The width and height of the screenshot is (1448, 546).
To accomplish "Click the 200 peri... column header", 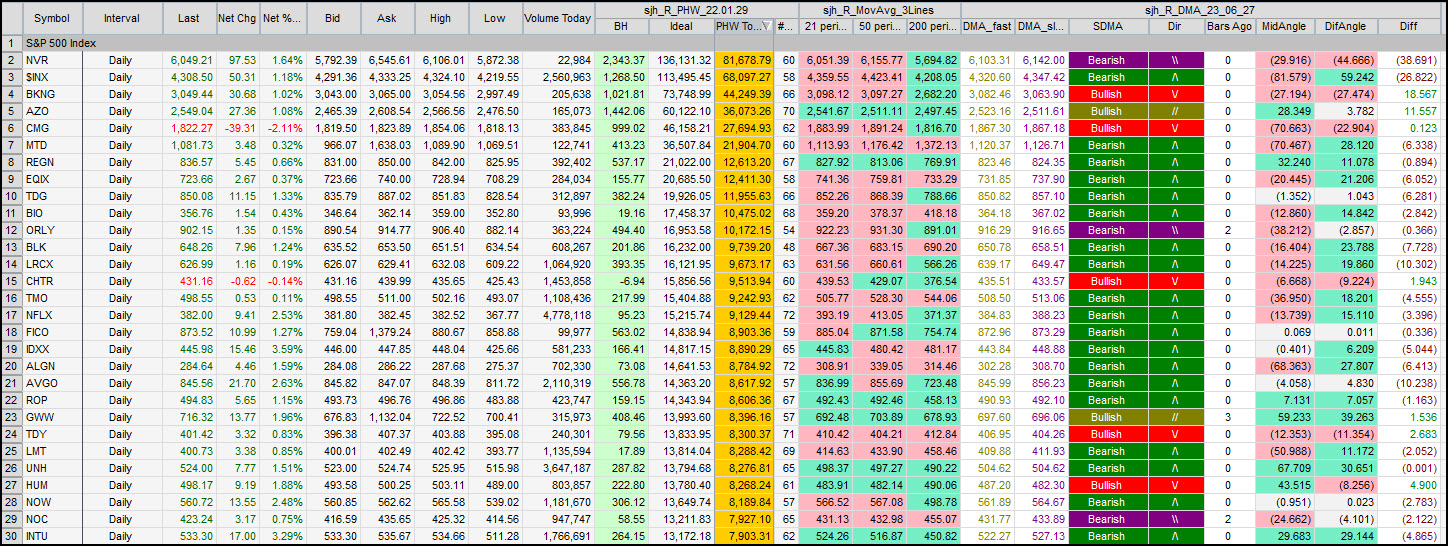I will click(x=934, y=27).
